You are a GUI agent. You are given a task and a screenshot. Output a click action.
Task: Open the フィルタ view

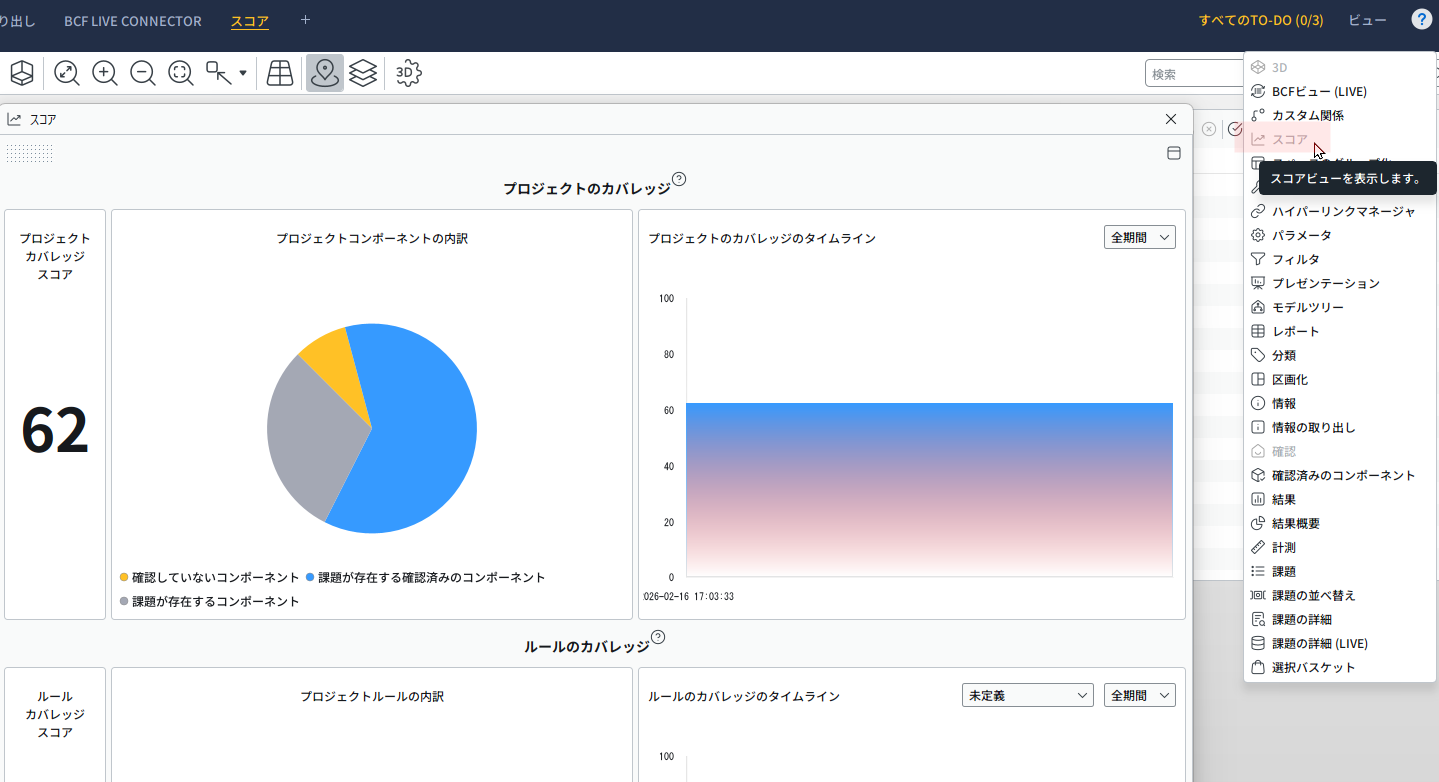(1340, 259)
